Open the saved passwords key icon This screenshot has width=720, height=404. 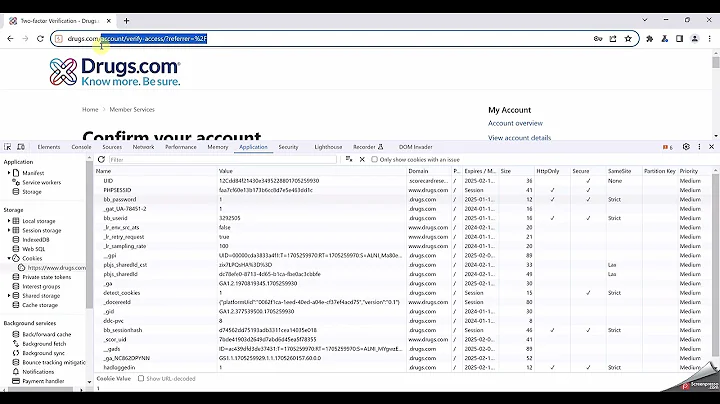598,39
